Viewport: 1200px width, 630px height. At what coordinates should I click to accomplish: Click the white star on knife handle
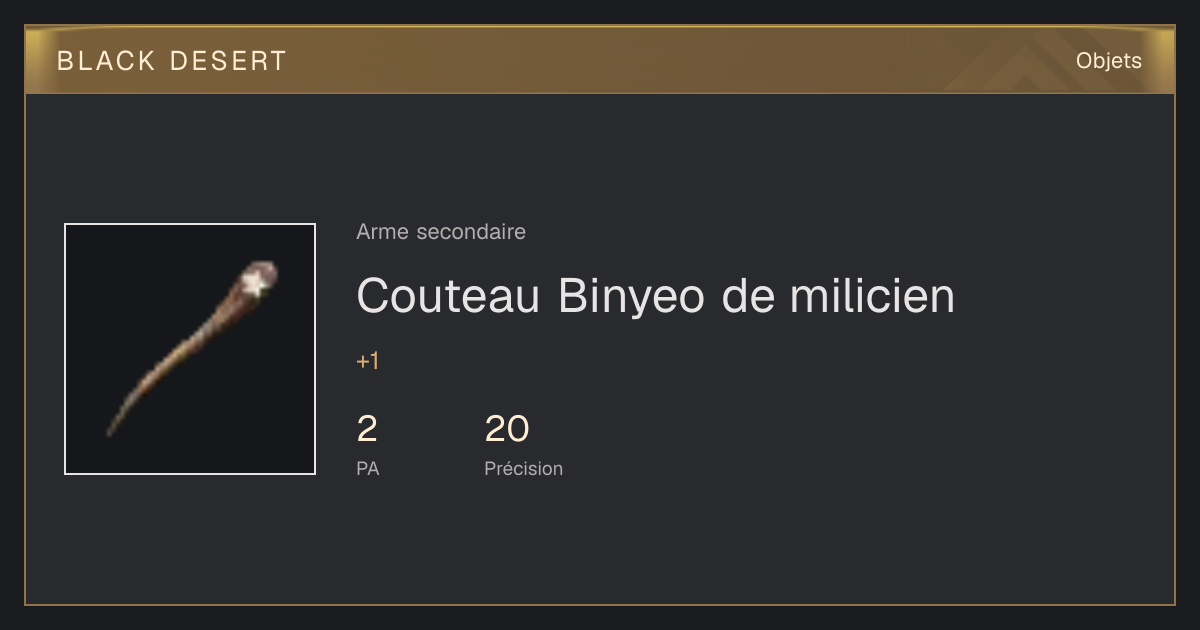pyautogui.click(x=256, y=284)
